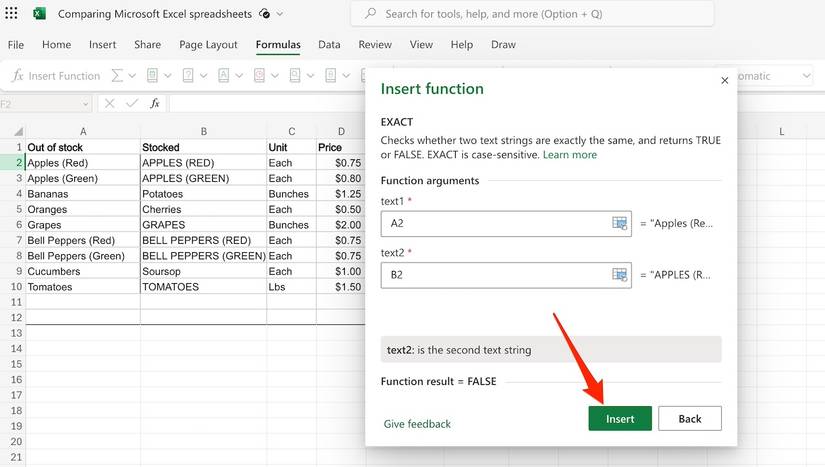Viewport: 825px width, 467px height.
Task: Open the Data tab
Action: point(329,45)
